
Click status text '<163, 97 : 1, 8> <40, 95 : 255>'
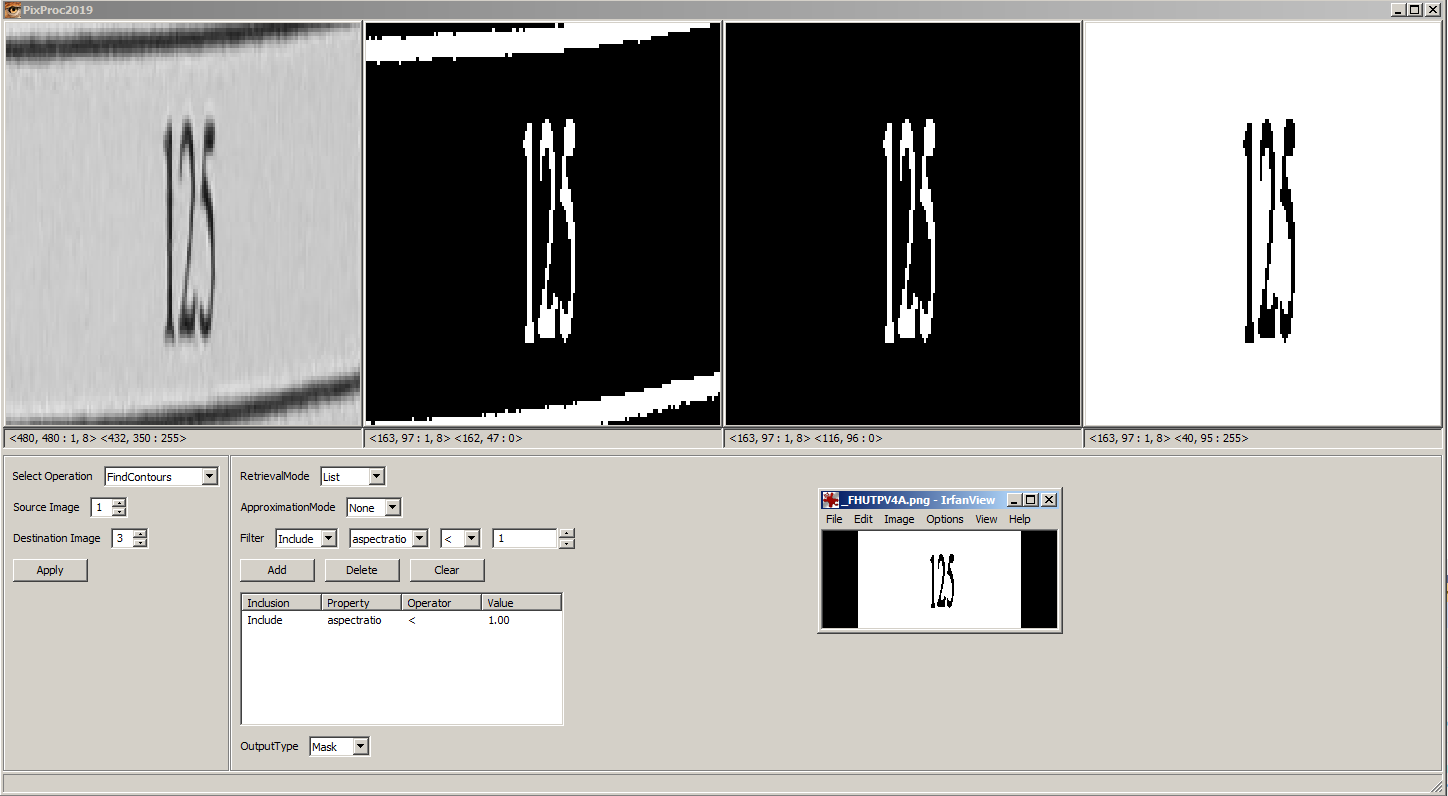click(1169, 438)
